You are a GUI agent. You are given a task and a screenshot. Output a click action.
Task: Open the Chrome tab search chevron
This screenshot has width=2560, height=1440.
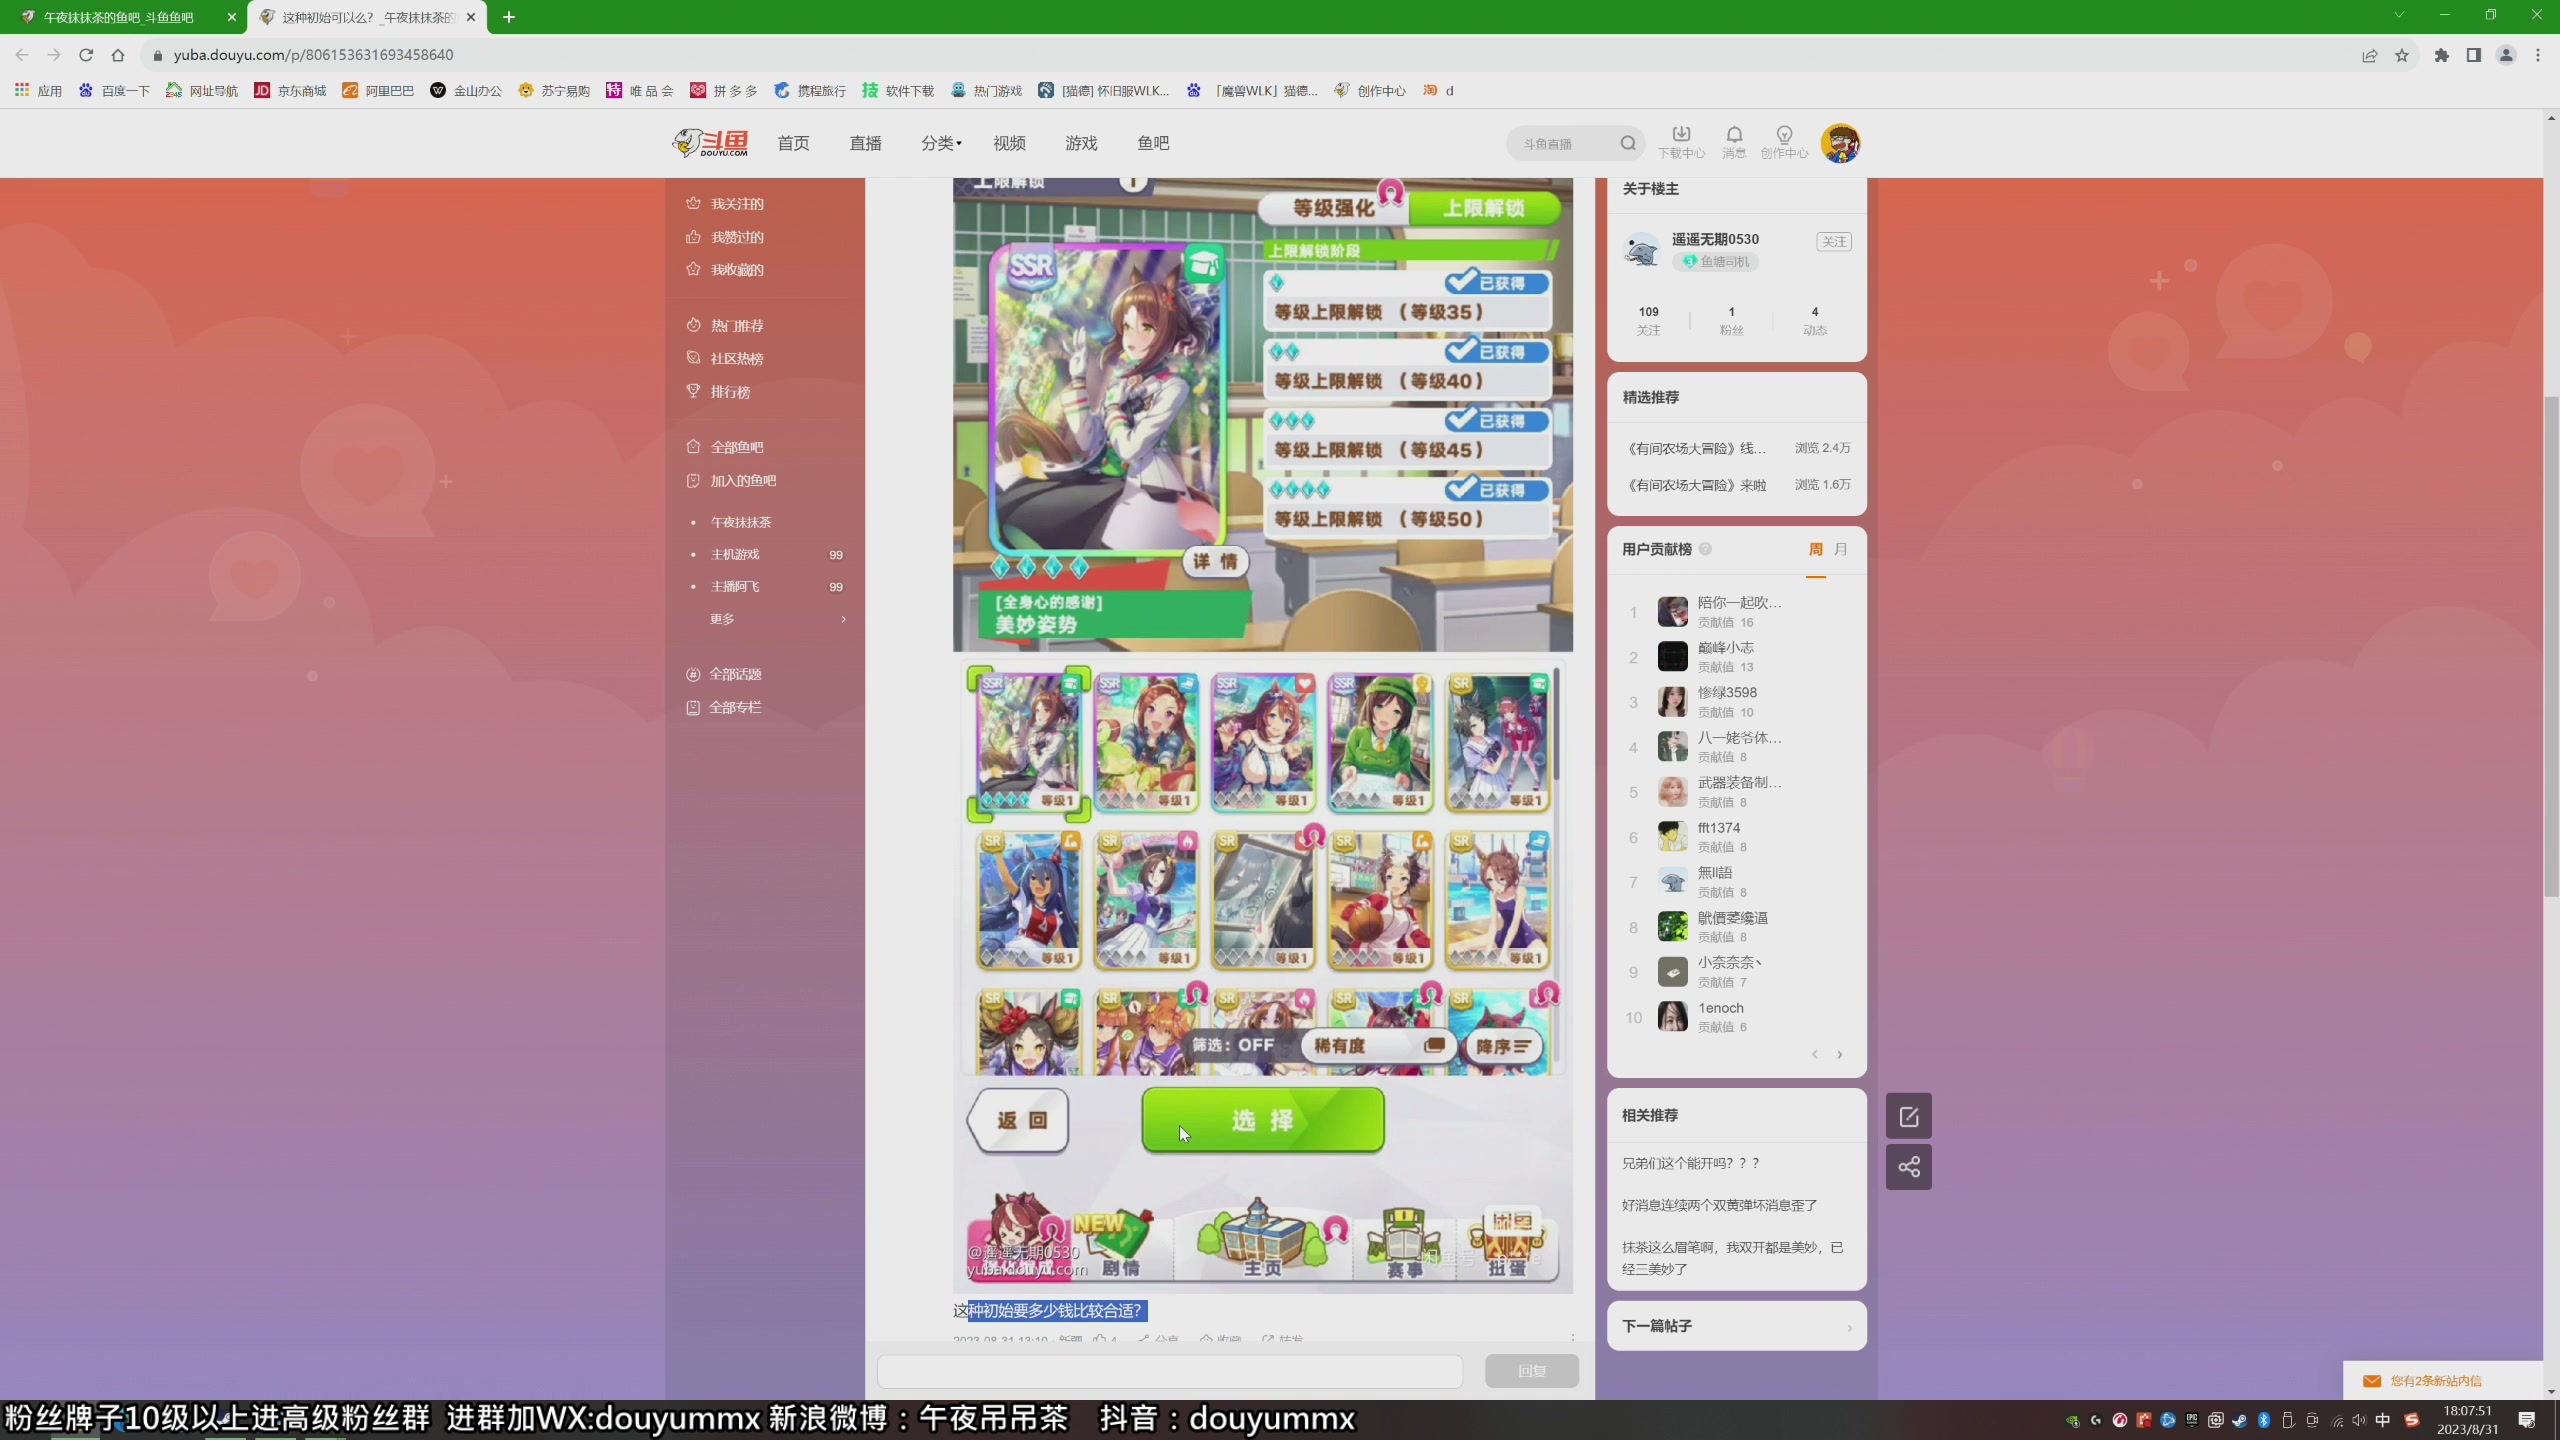point(2399,15)
